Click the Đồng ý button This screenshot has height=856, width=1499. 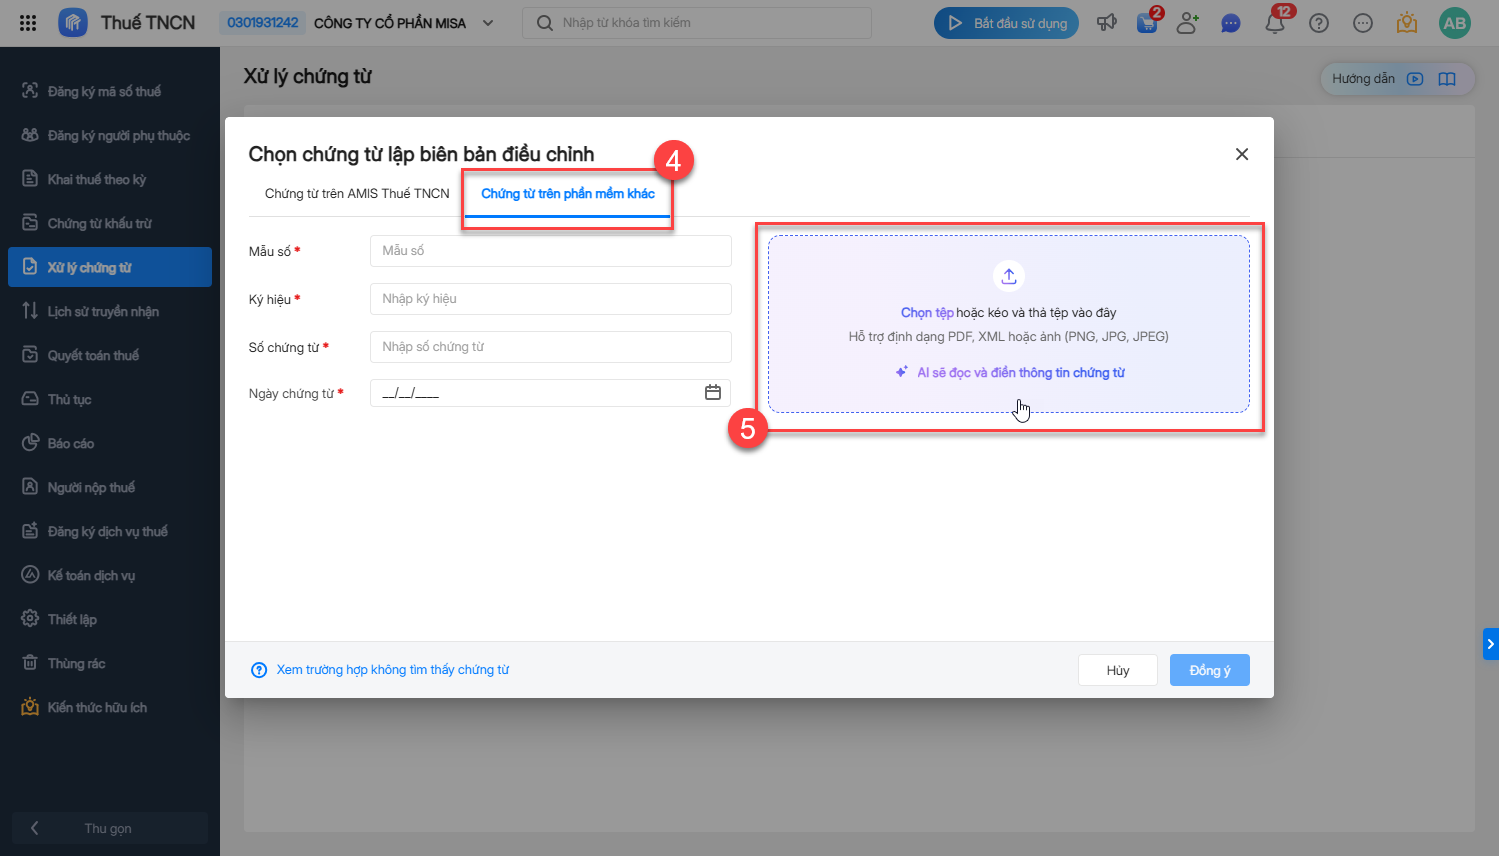[1209, 670]
